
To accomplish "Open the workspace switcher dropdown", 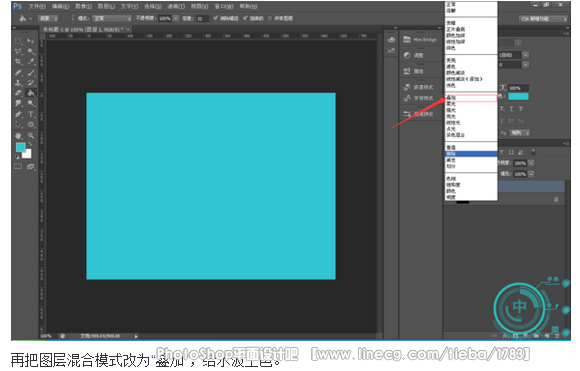I will point(543,18).
